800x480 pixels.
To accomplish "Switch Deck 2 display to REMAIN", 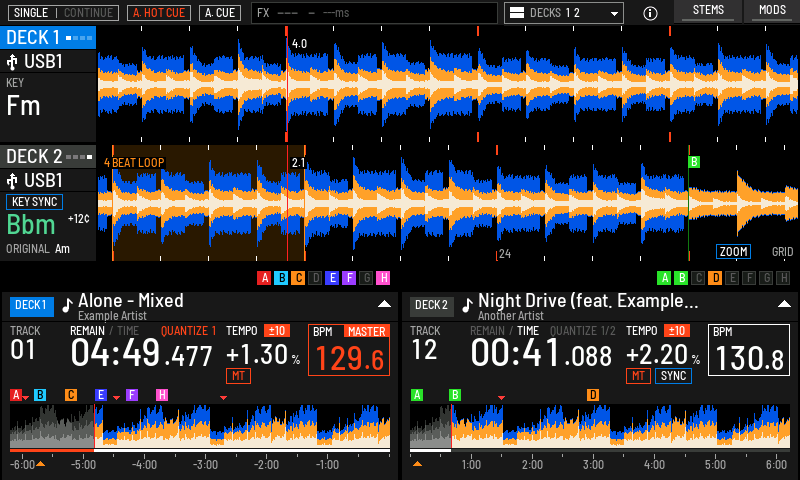I will [487, 331].
